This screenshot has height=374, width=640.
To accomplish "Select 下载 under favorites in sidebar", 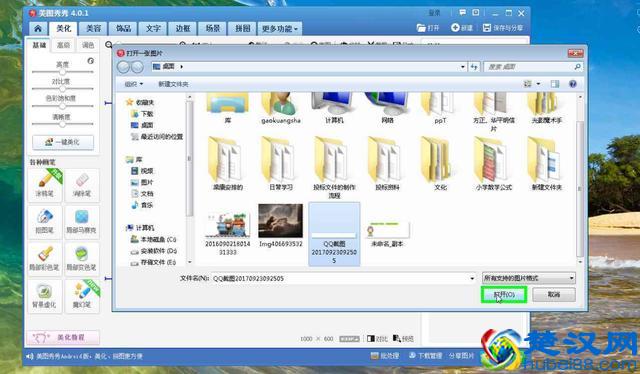I will tap(142, 114).
